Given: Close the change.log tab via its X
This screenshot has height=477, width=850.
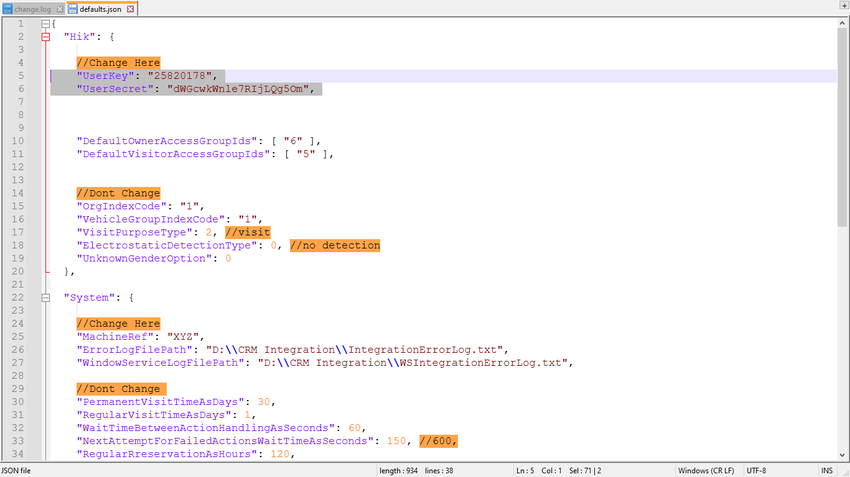Looking at the screenshot, I should [x=60, y=8].
